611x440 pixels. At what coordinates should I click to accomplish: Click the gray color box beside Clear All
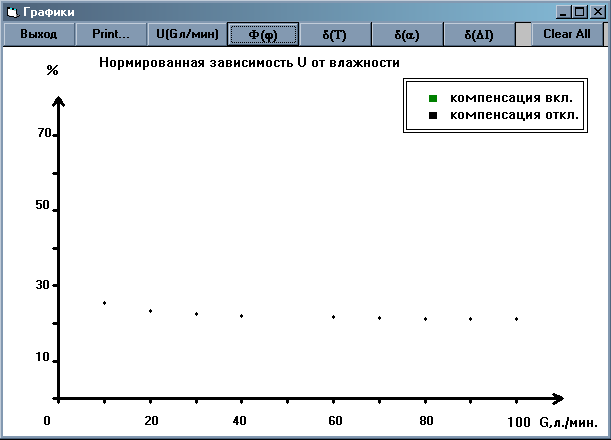pos(523,34)
